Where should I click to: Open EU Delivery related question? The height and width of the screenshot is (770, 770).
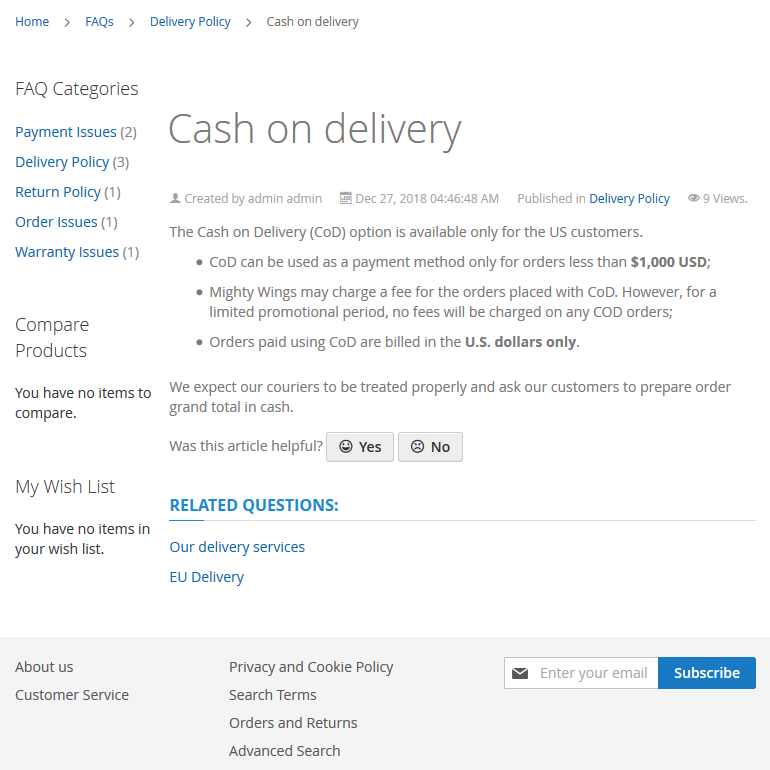(206, 577)
